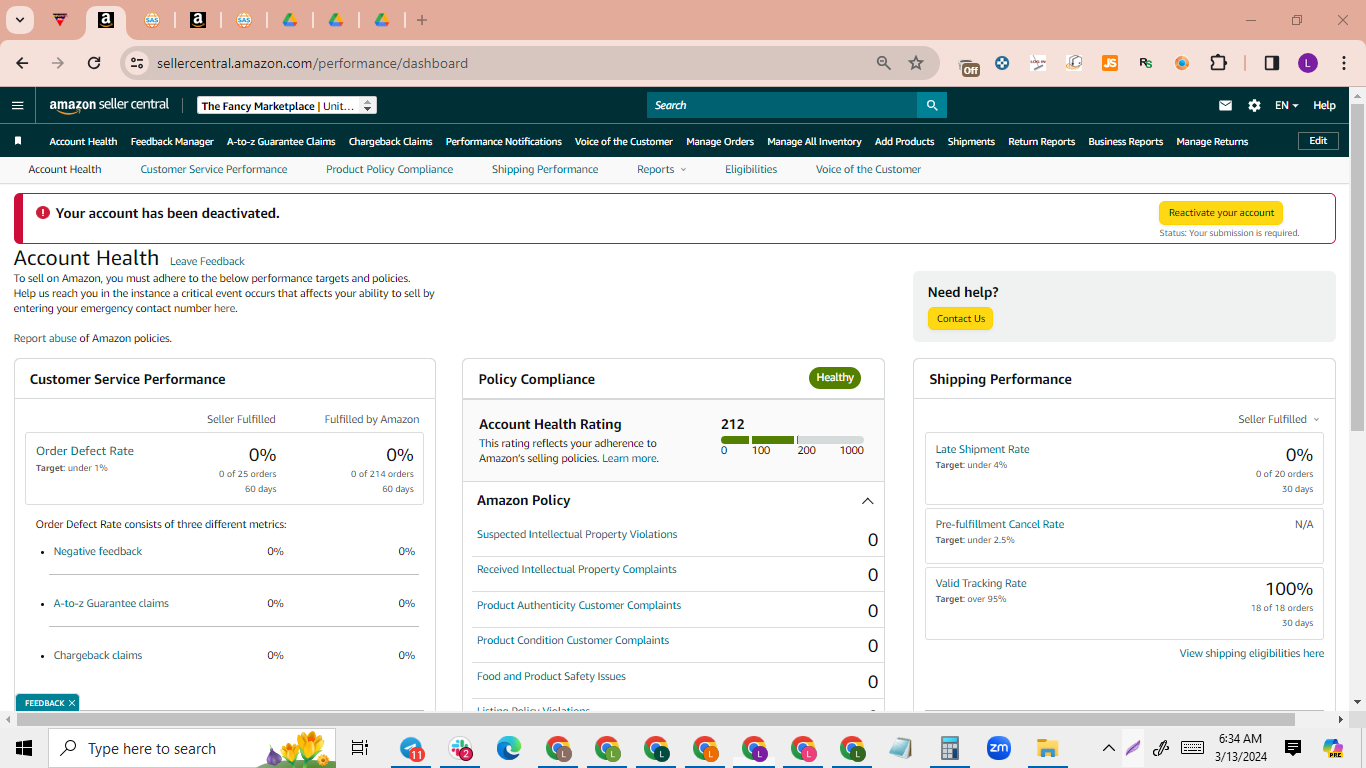
Task: Open the Late Shipment Rate link
Action: [982, 449]
